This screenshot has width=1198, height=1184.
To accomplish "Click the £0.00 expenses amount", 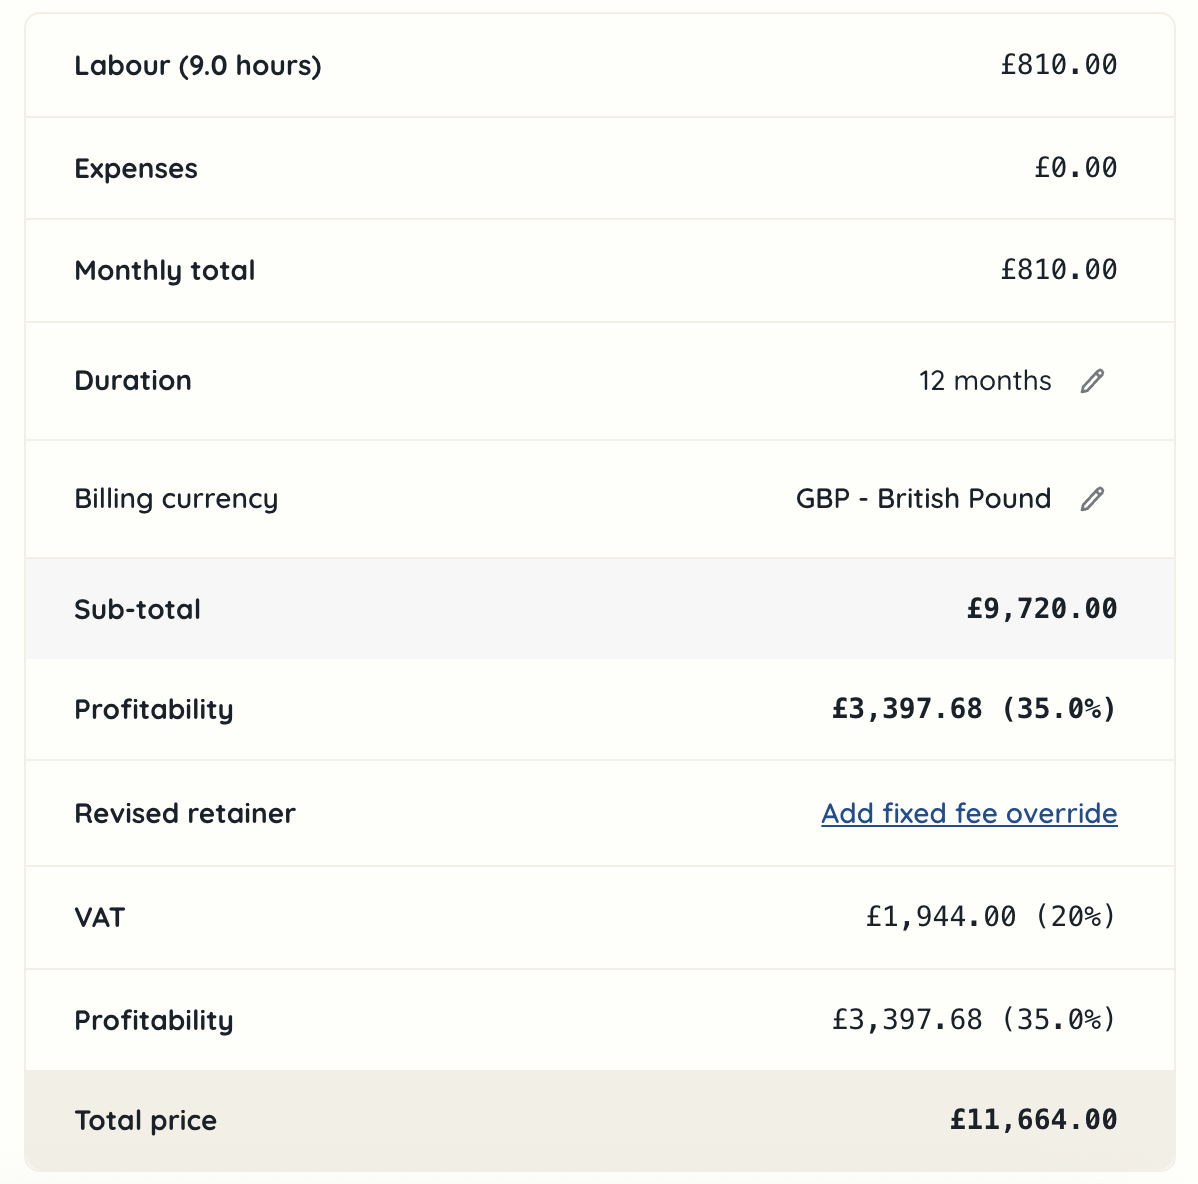I will [x=1076, y=168].
